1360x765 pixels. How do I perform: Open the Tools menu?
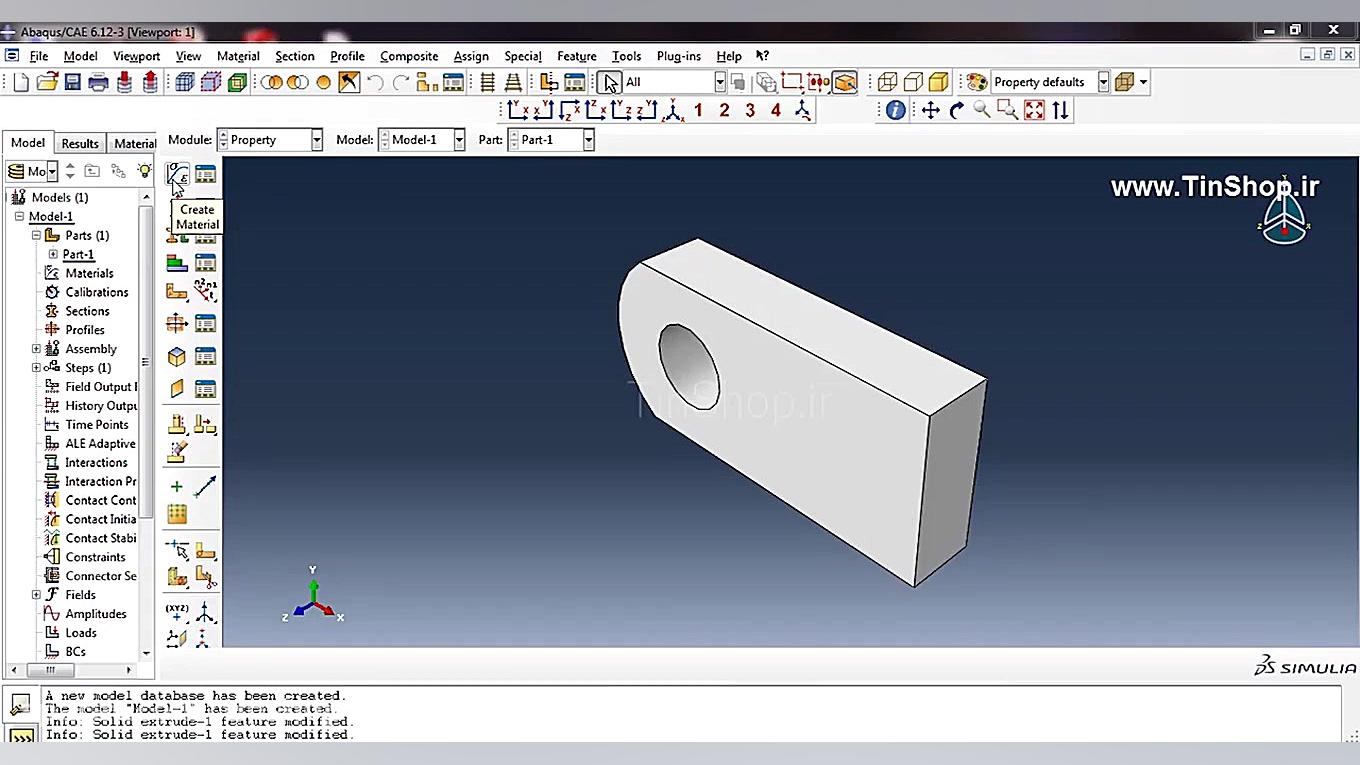pos(627,56)
